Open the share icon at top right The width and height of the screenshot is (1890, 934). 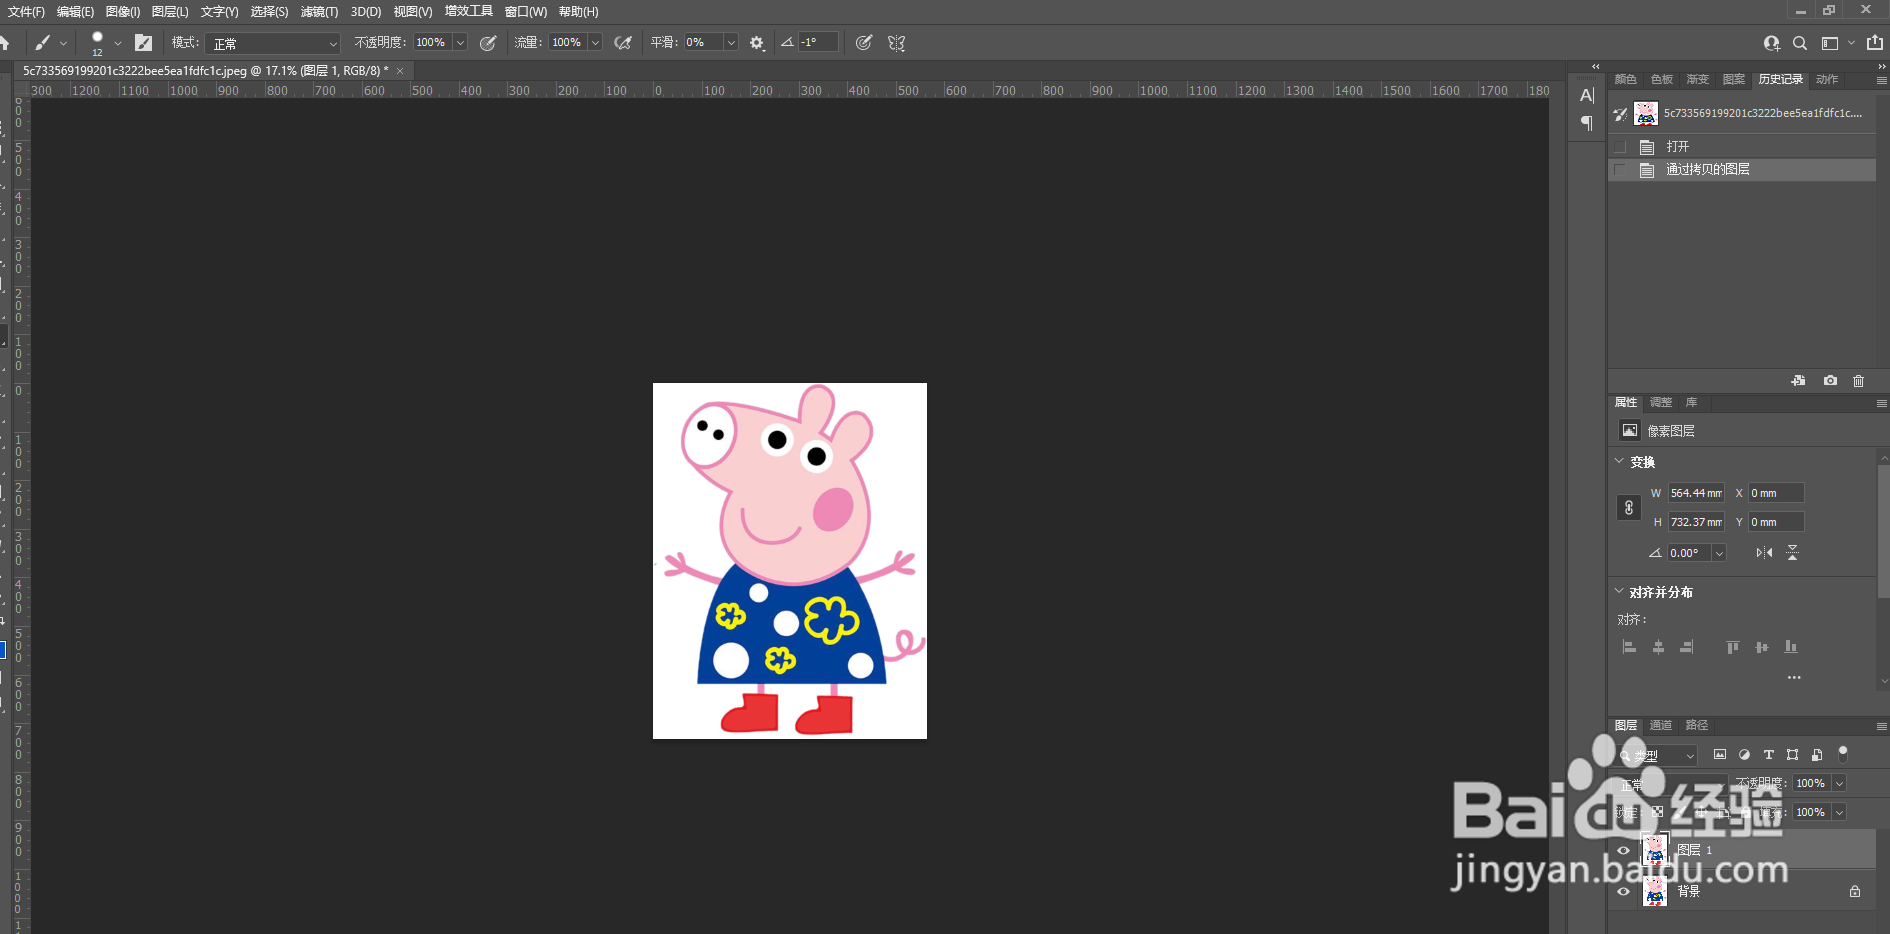[1875, 43]
